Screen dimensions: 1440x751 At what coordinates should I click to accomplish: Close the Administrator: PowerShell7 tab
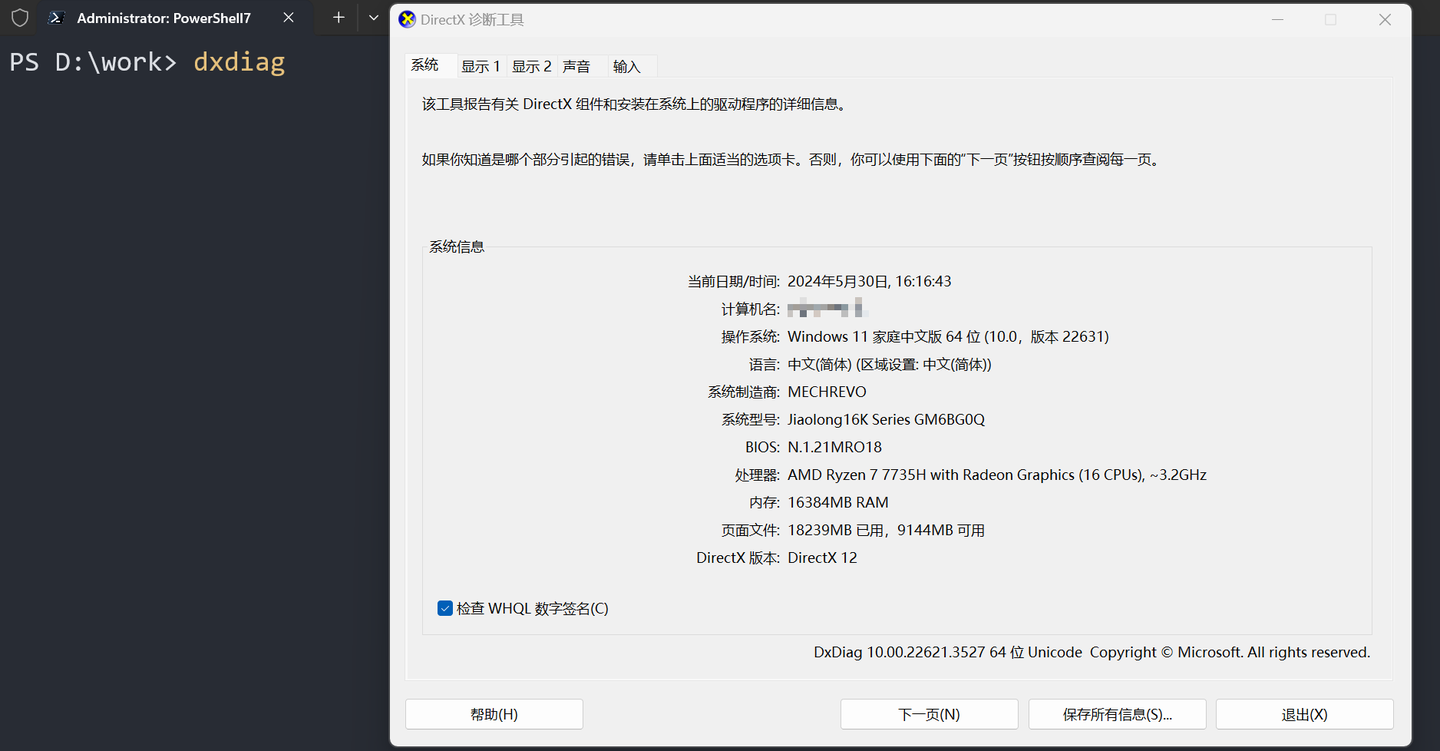(x=288, y=18)
